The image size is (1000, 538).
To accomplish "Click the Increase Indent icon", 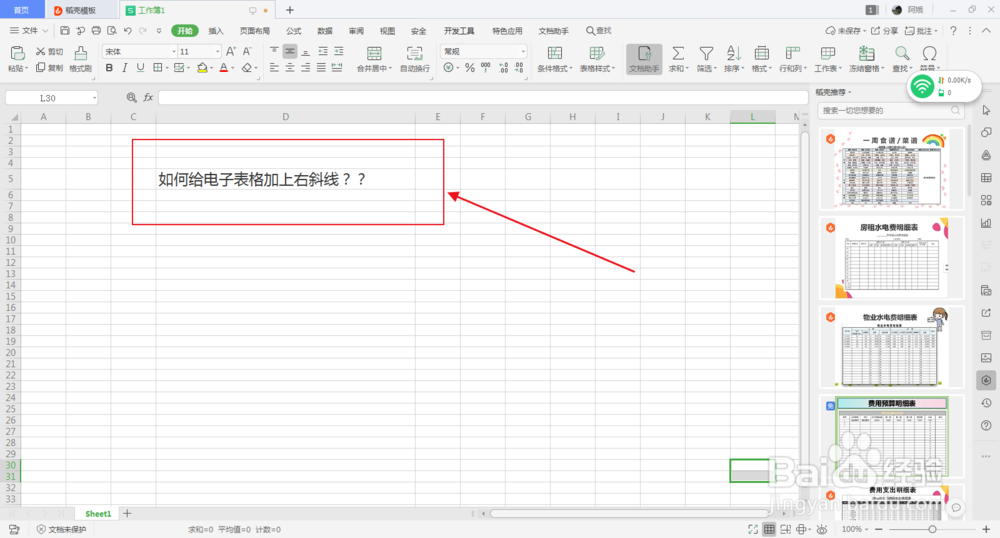I will click(x=339, y=52).
